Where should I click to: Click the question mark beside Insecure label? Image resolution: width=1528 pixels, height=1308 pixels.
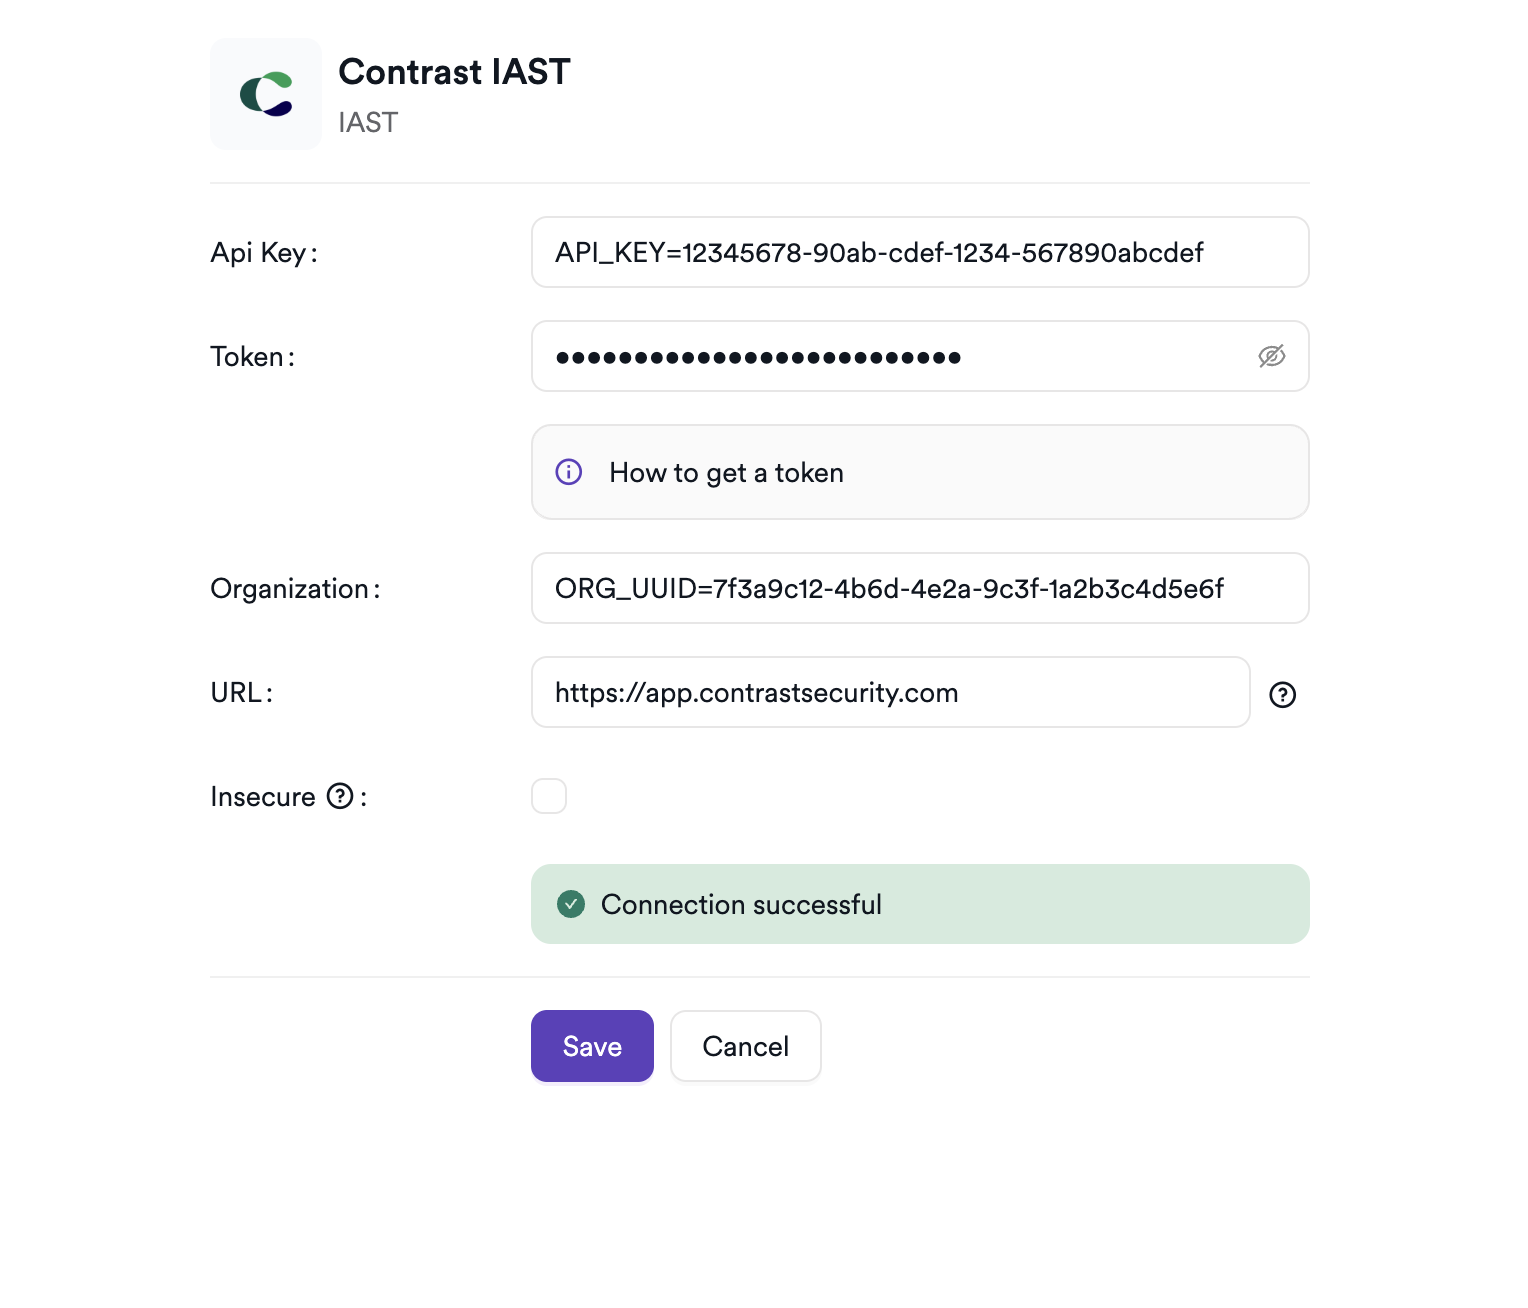pos(341,795)
